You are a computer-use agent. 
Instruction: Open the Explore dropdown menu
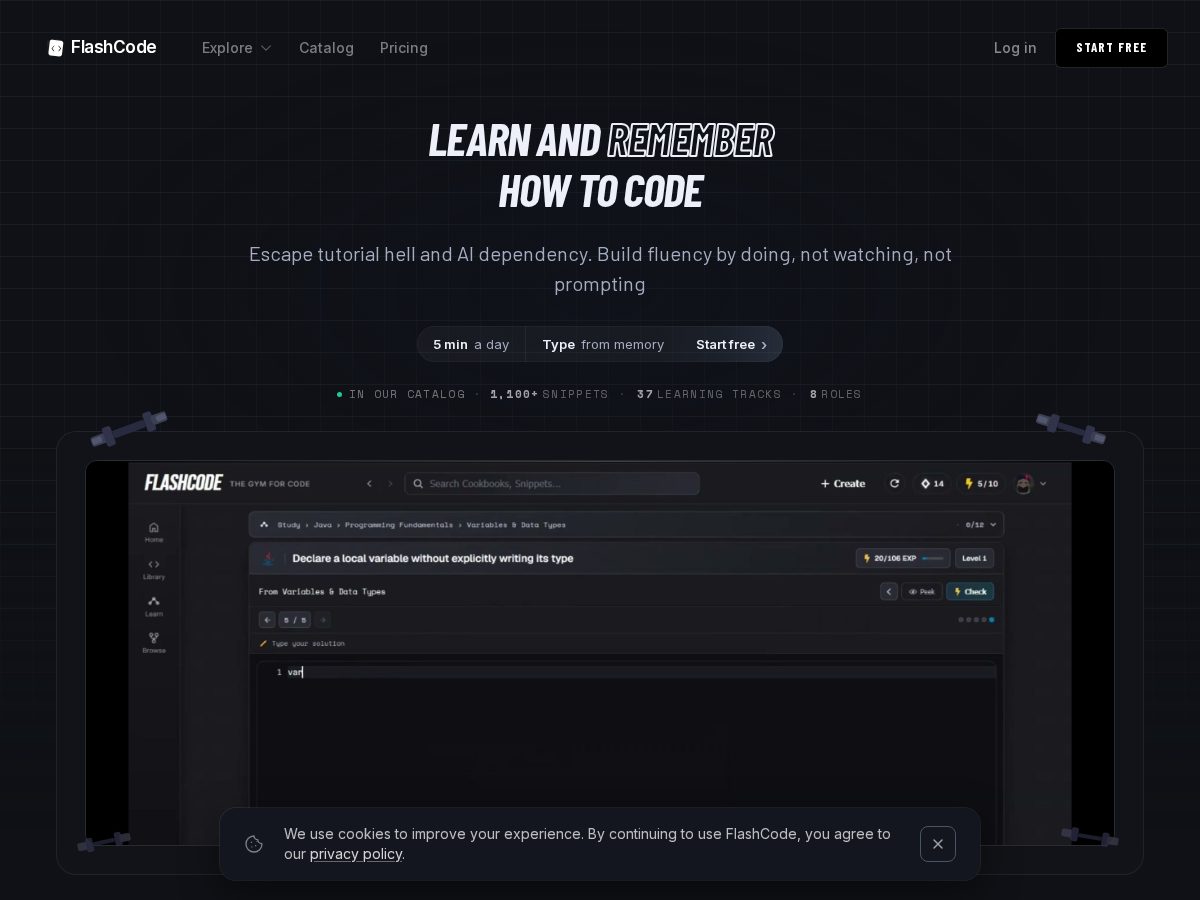click(x=237, y=48)
